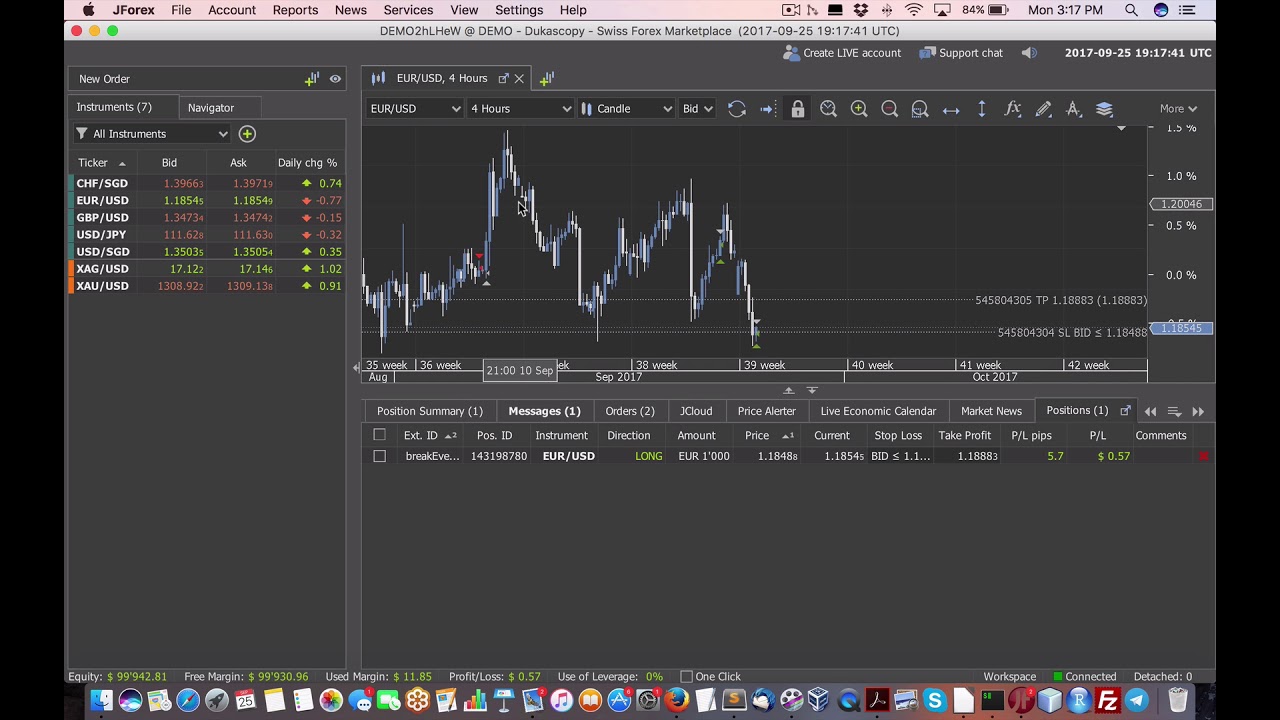Click the 1.20046 price axis marker
Viewport: 1280px width, 720px height.
[x=1181, y=204]
